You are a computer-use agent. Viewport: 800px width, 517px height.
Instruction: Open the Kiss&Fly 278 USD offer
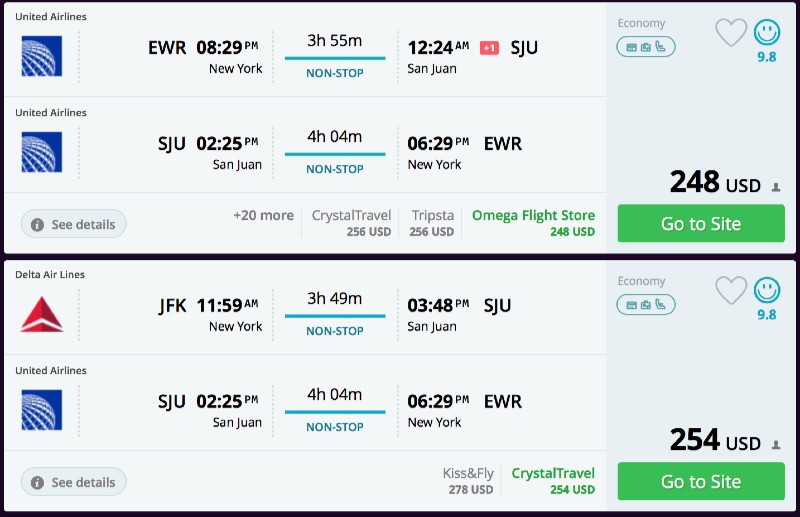point(468,481)
